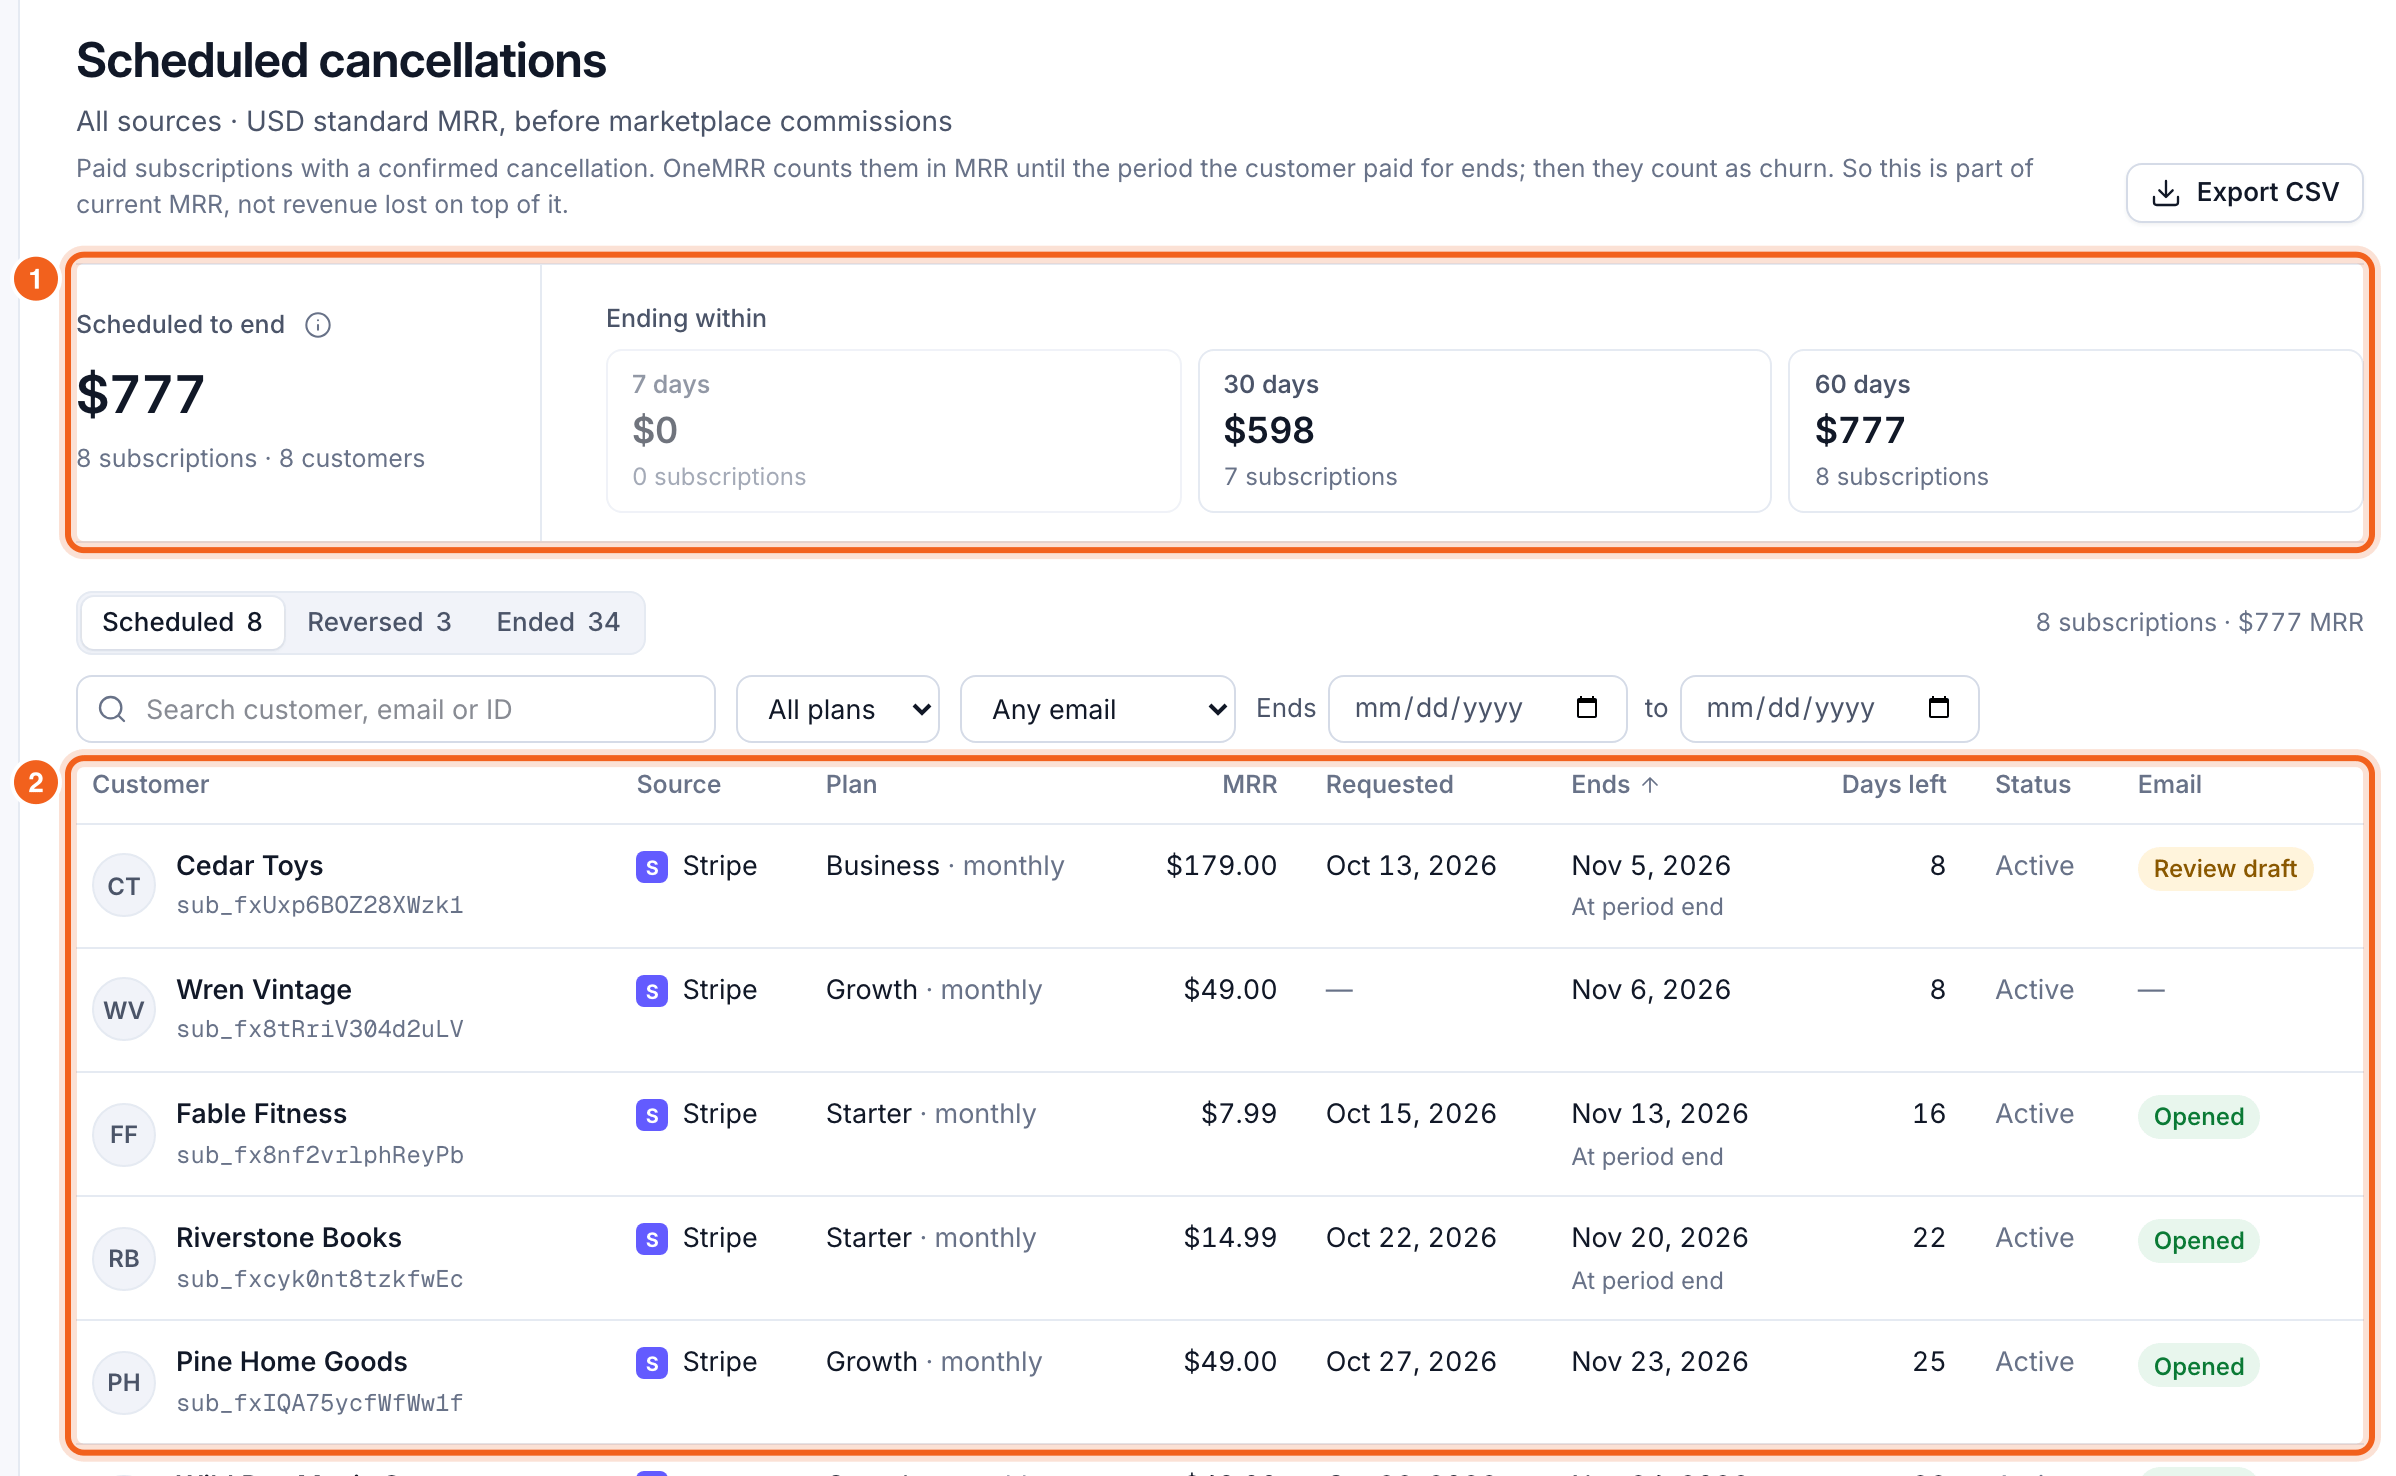Switch to the Ended tab
This screenshot has width=2396, height=1476.
coord(558,622)
